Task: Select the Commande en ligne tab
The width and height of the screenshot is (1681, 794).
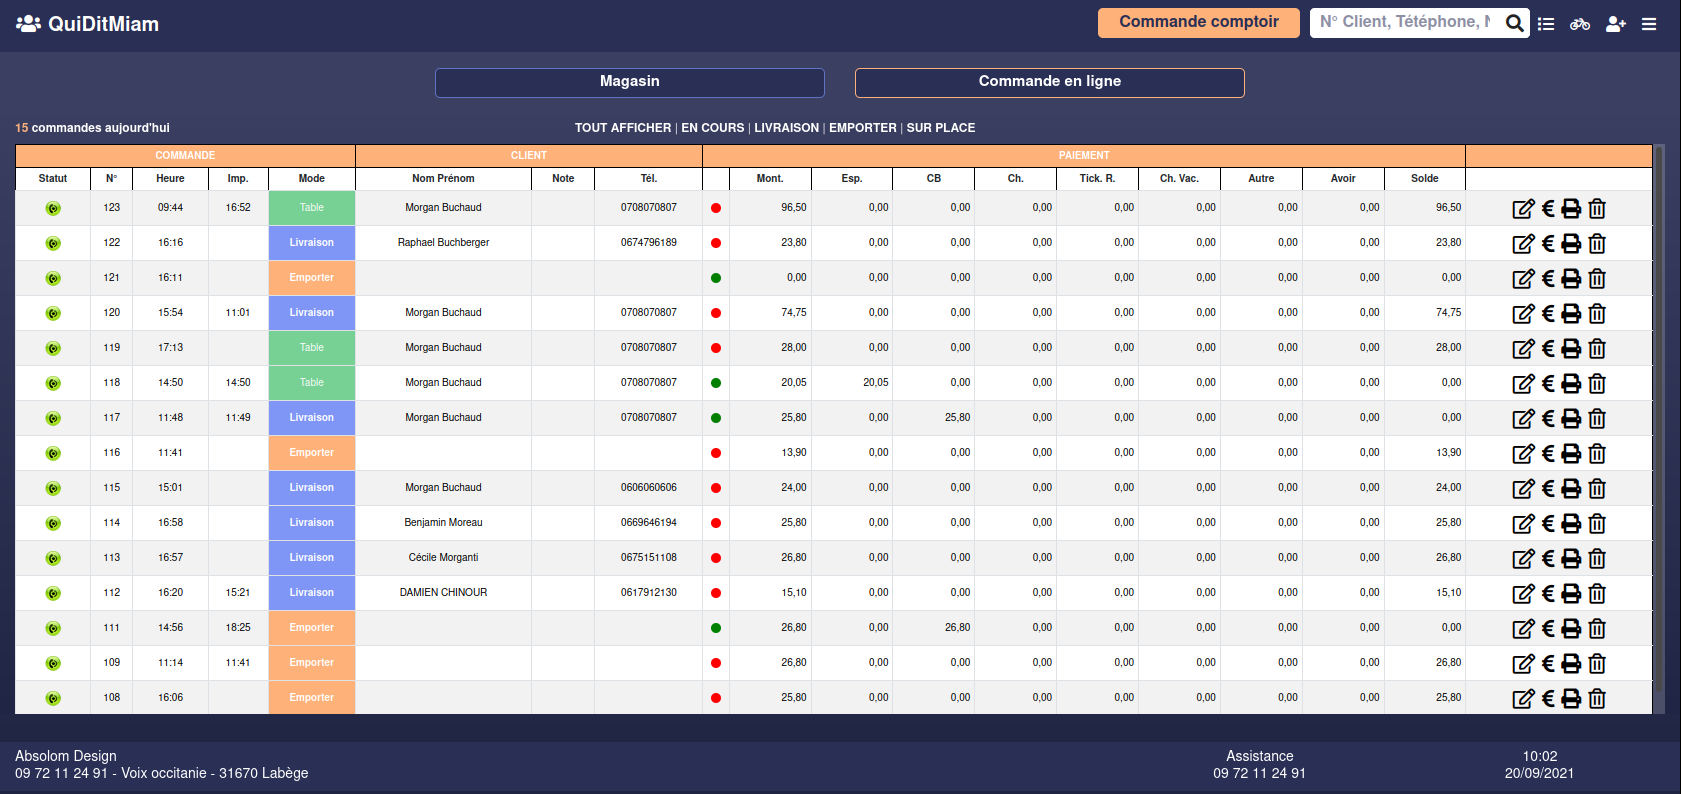Action: pos(1050,83)
